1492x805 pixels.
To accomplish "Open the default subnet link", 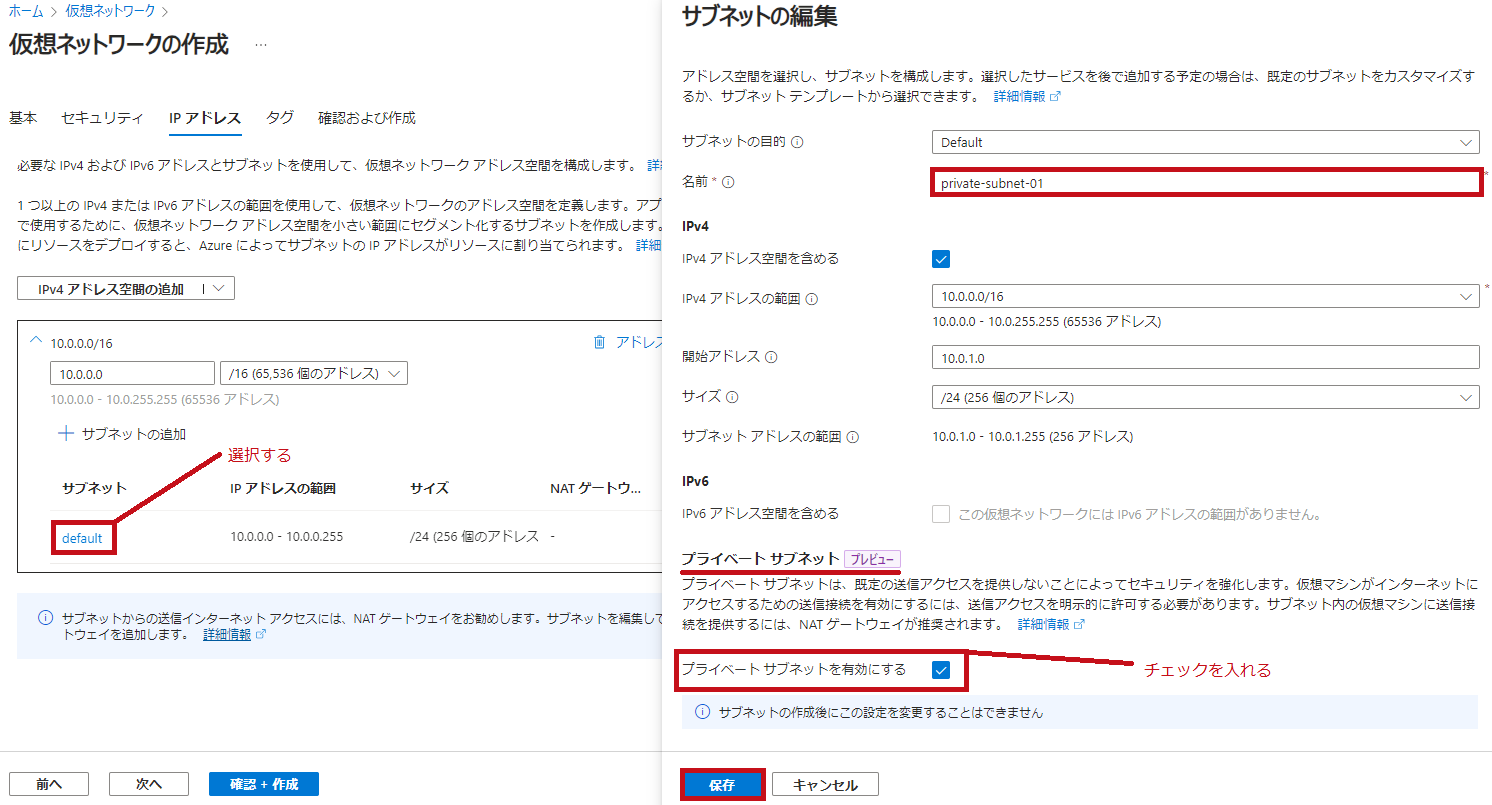I will click(x=82, y=538).
